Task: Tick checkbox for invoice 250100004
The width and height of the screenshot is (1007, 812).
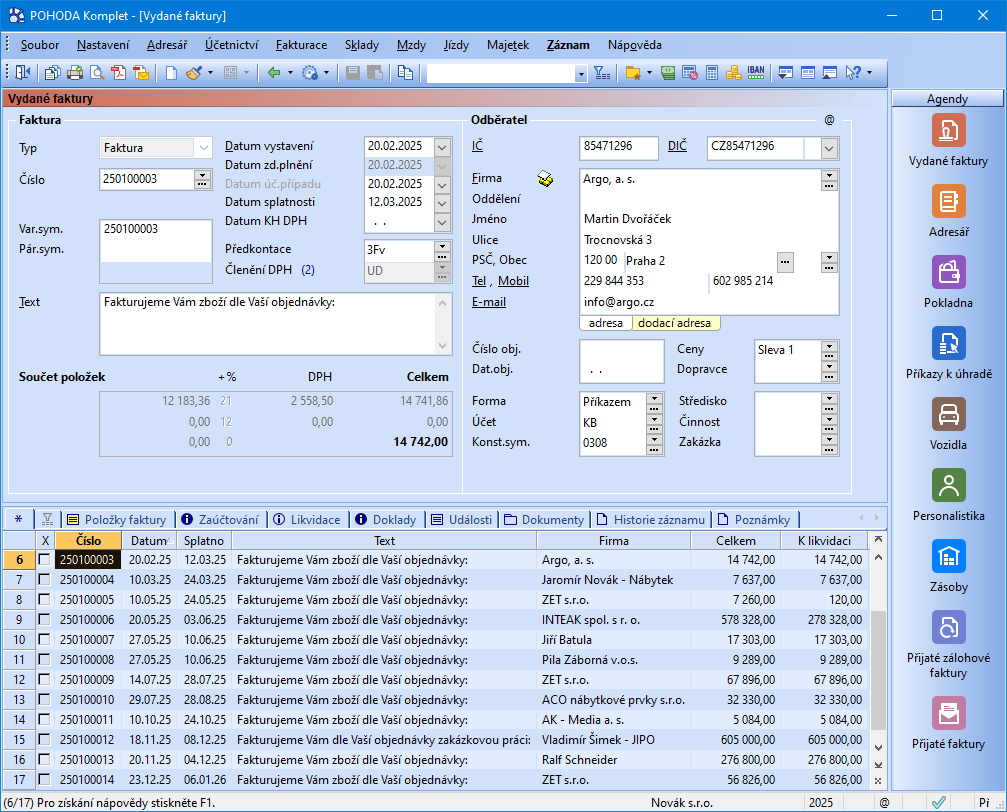Action: 44,579
